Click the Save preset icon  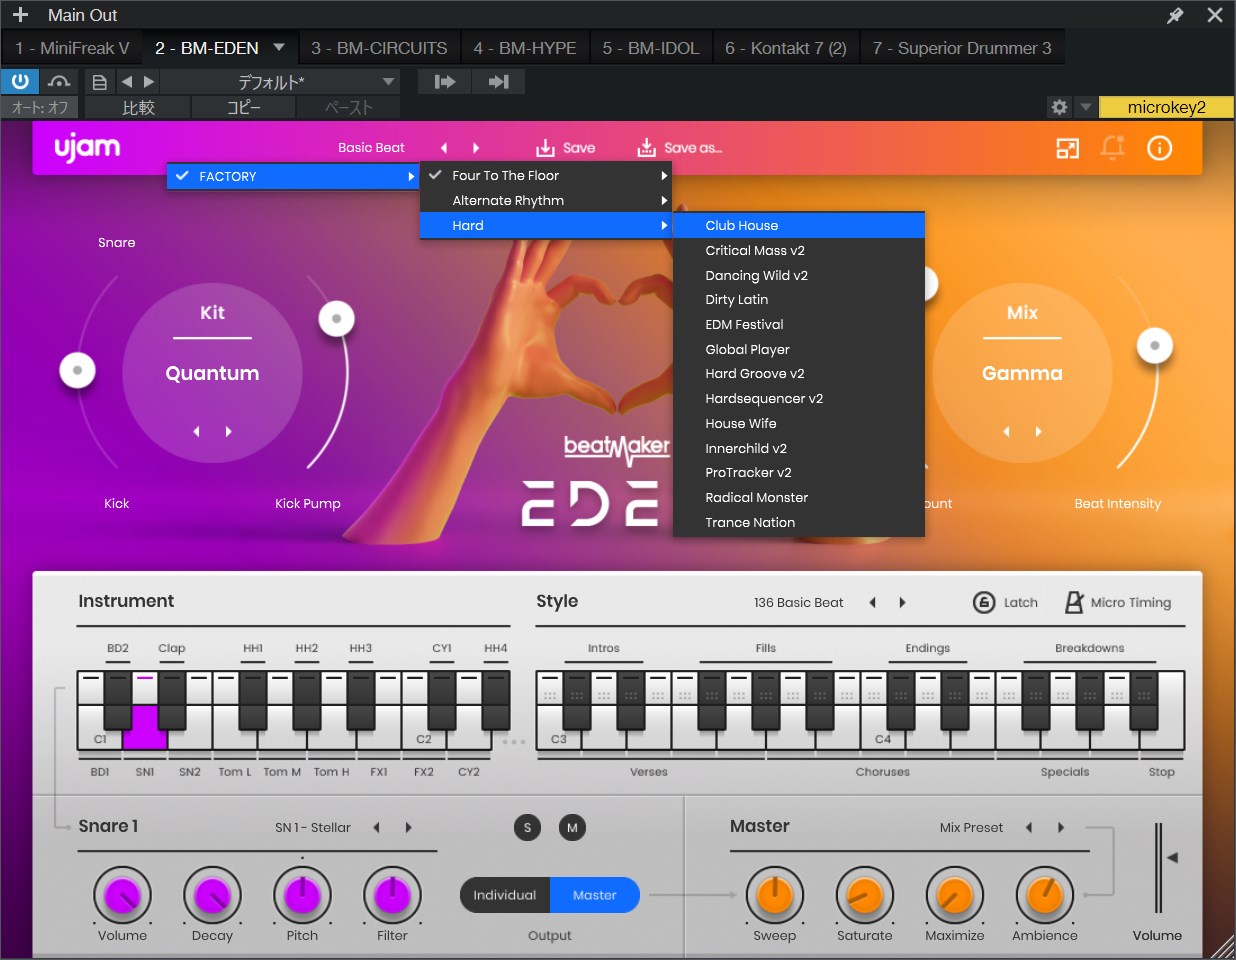click(545, 148)
